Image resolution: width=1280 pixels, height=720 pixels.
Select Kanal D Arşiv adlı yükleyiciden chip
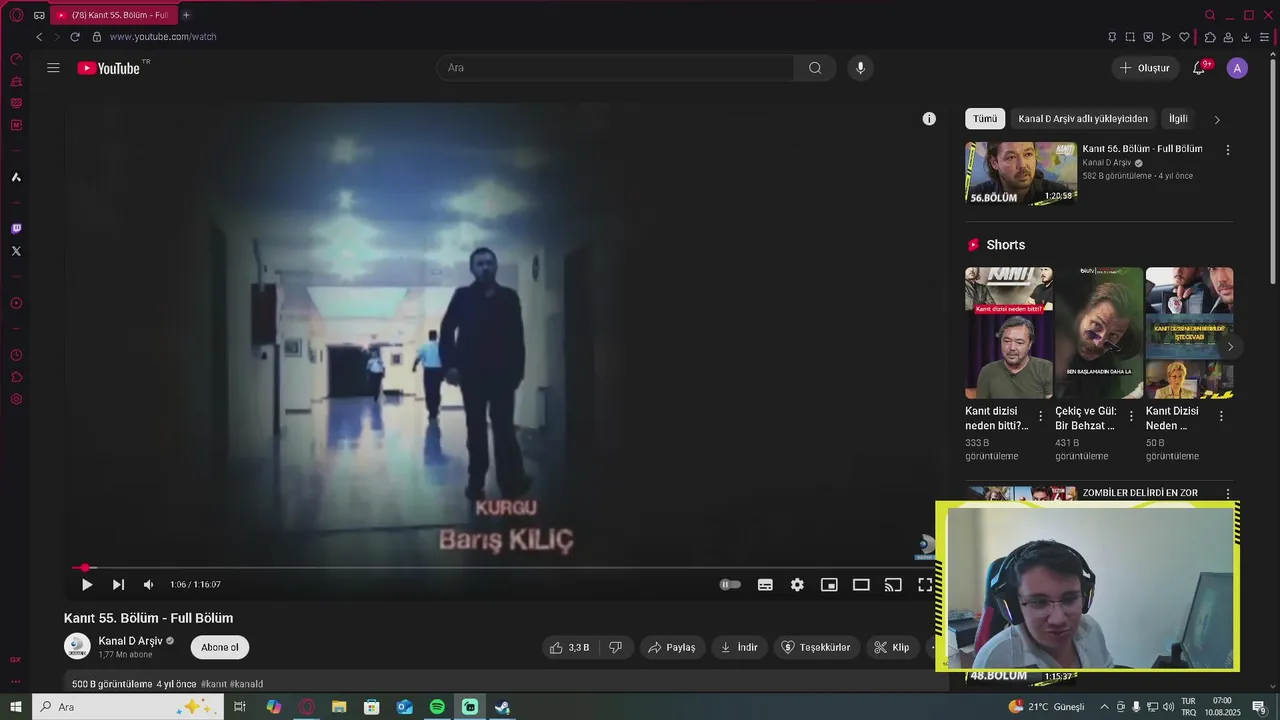(x=1083, y=118)
